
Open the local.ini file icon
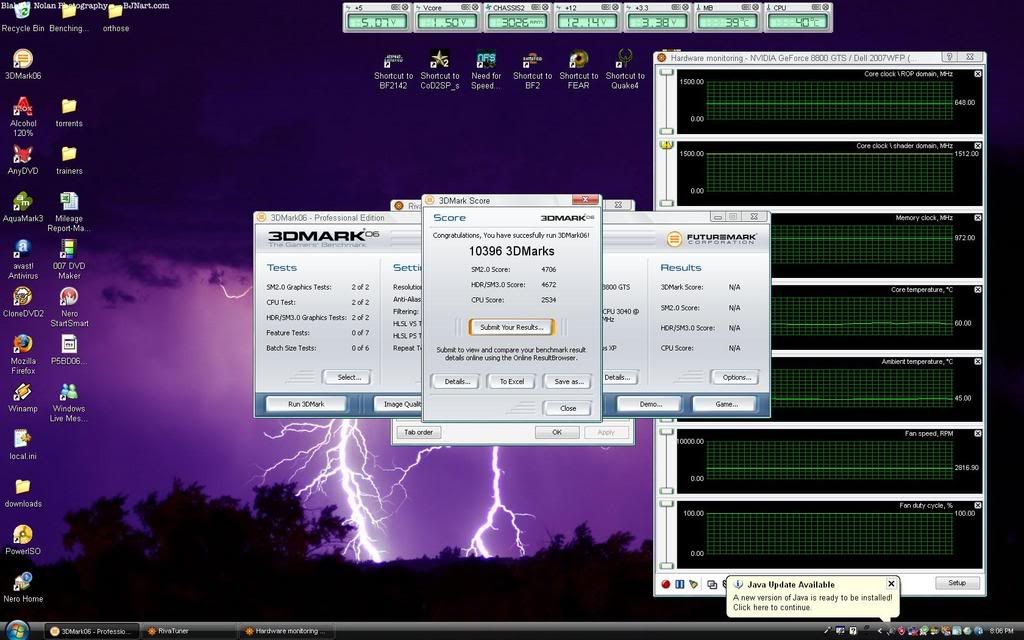coord(23,445)
